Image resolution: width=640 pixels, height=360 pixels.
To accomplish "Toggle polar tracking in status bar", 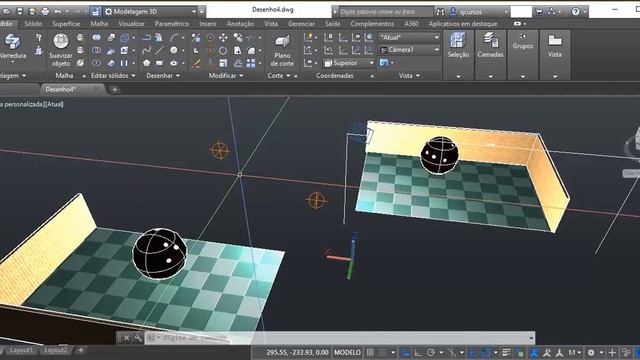I will [431, 352].
